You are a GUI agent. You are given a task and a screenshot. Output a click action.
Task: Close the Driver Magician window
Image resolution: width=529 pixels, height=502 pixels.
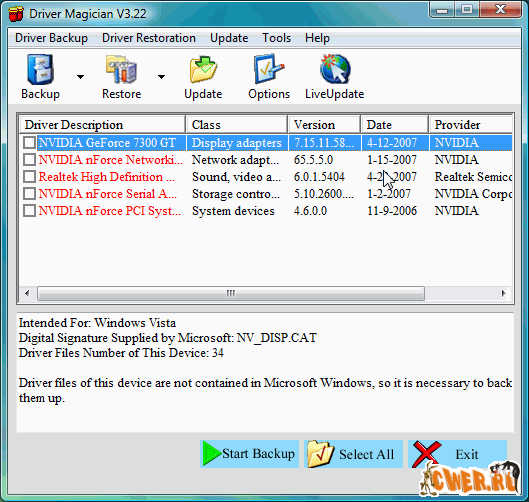tap(500, 9)
